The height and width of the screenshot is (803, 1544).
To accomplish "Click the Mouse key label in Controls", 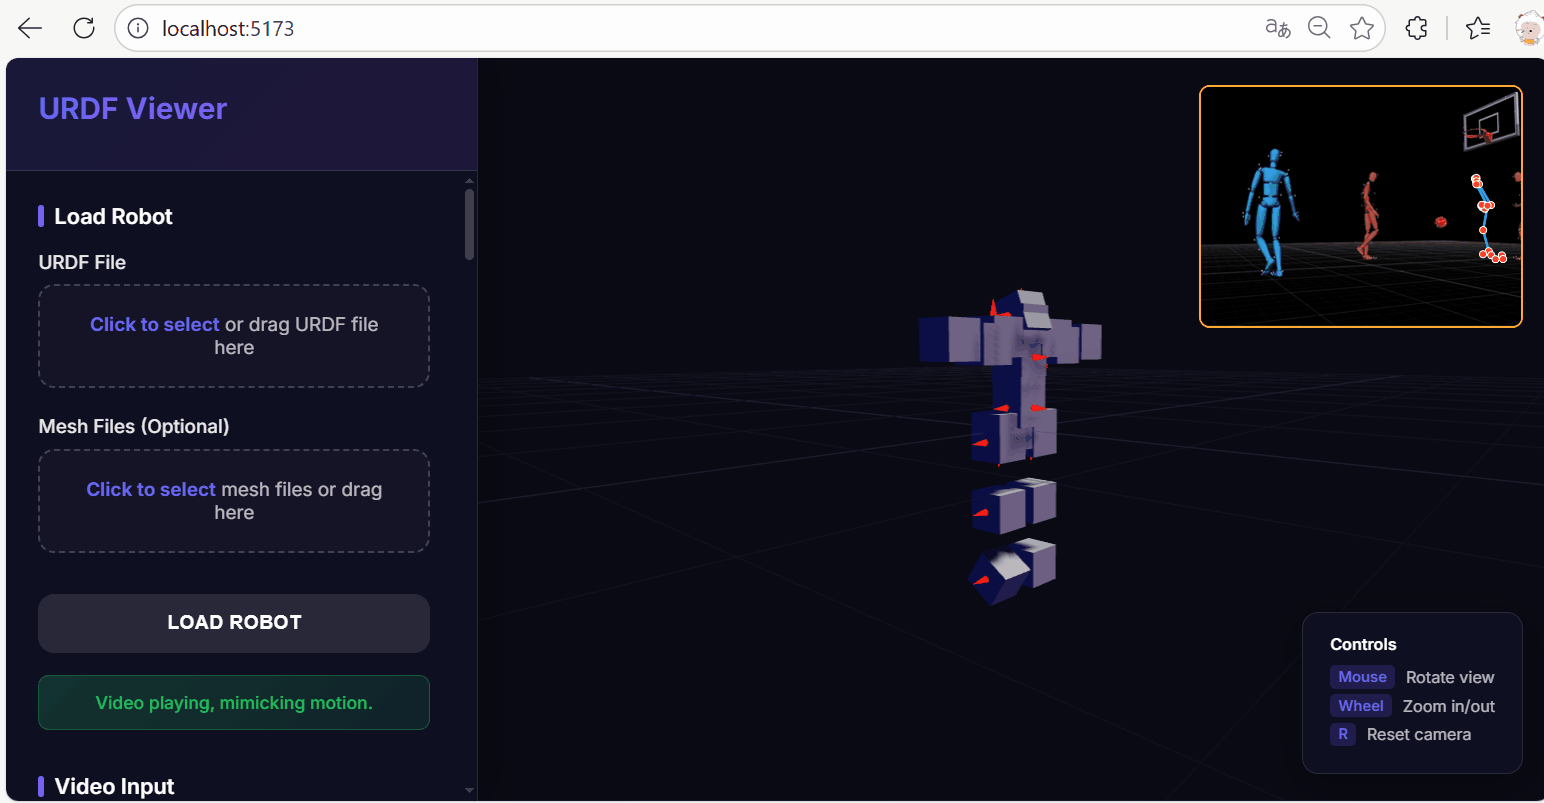I will point(1362,677).
